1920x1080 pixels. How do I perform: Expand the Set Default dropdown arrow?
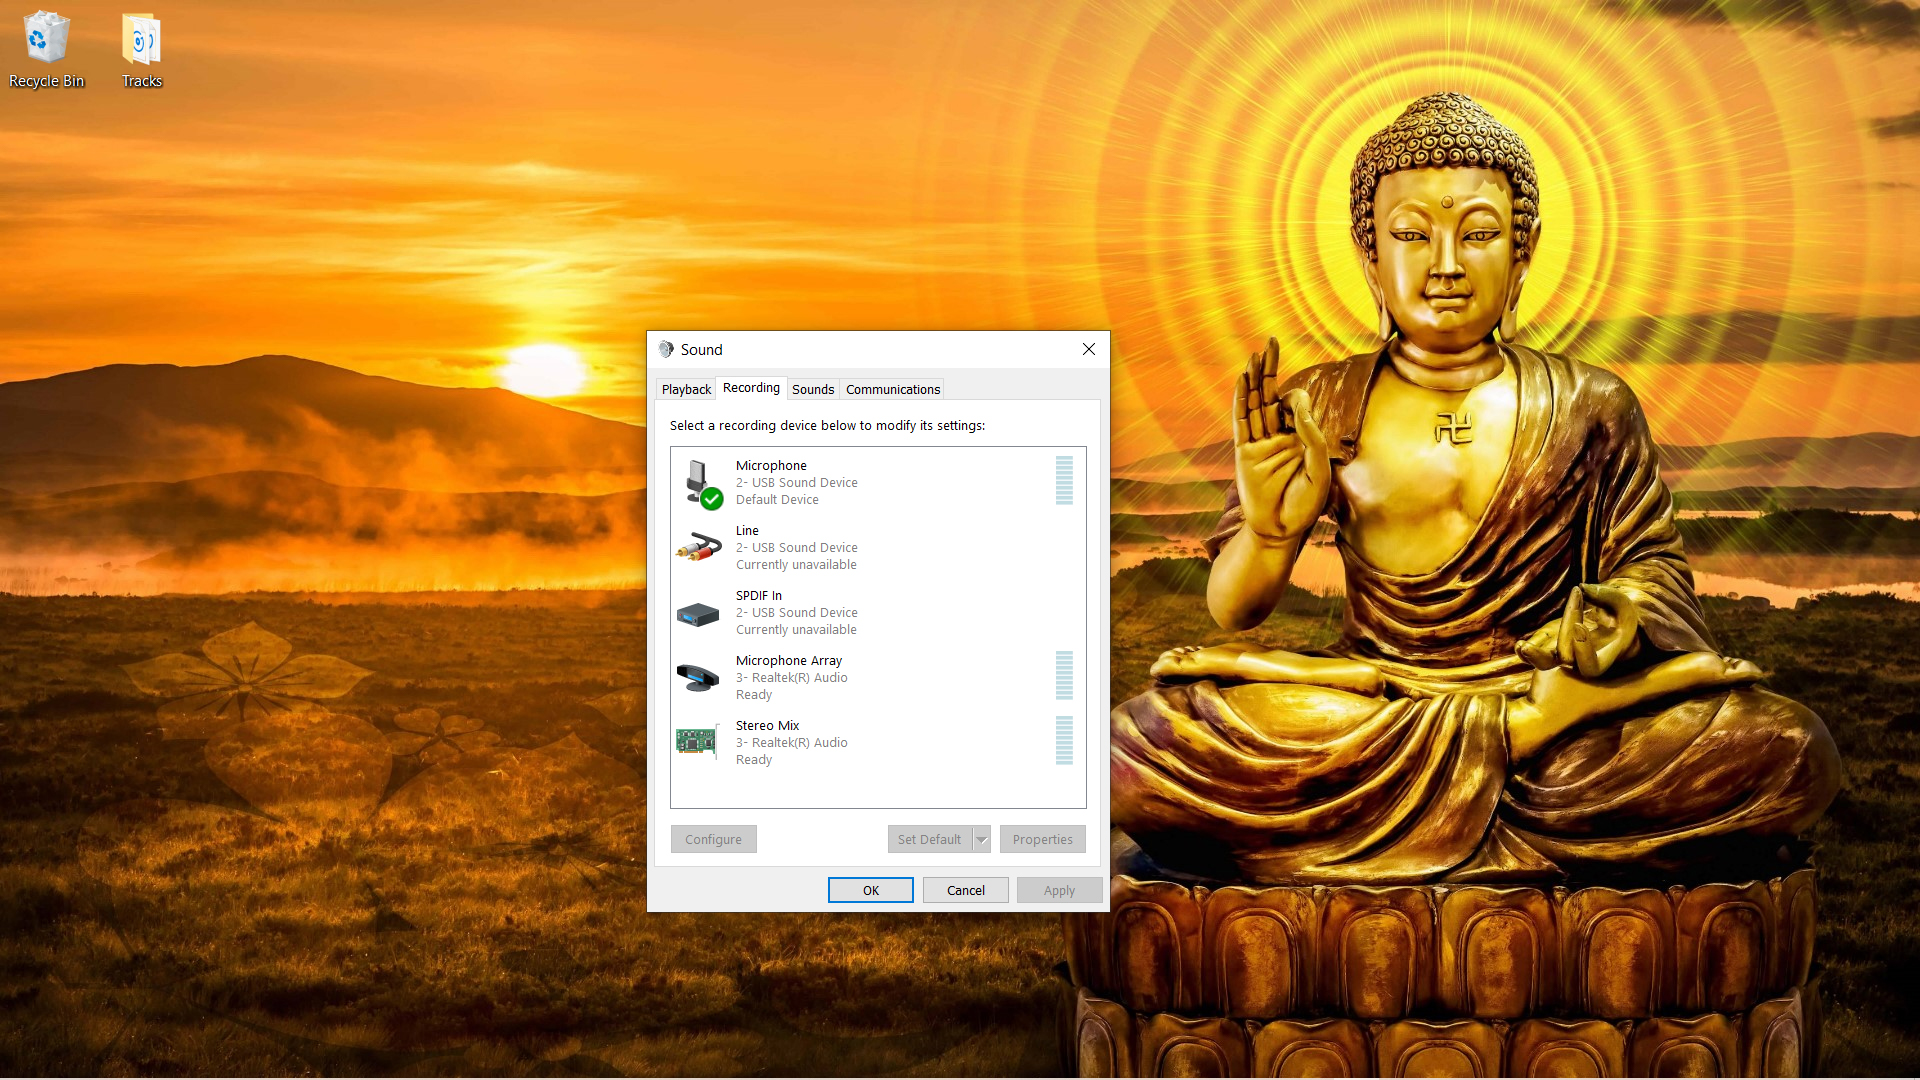[982, 839]
